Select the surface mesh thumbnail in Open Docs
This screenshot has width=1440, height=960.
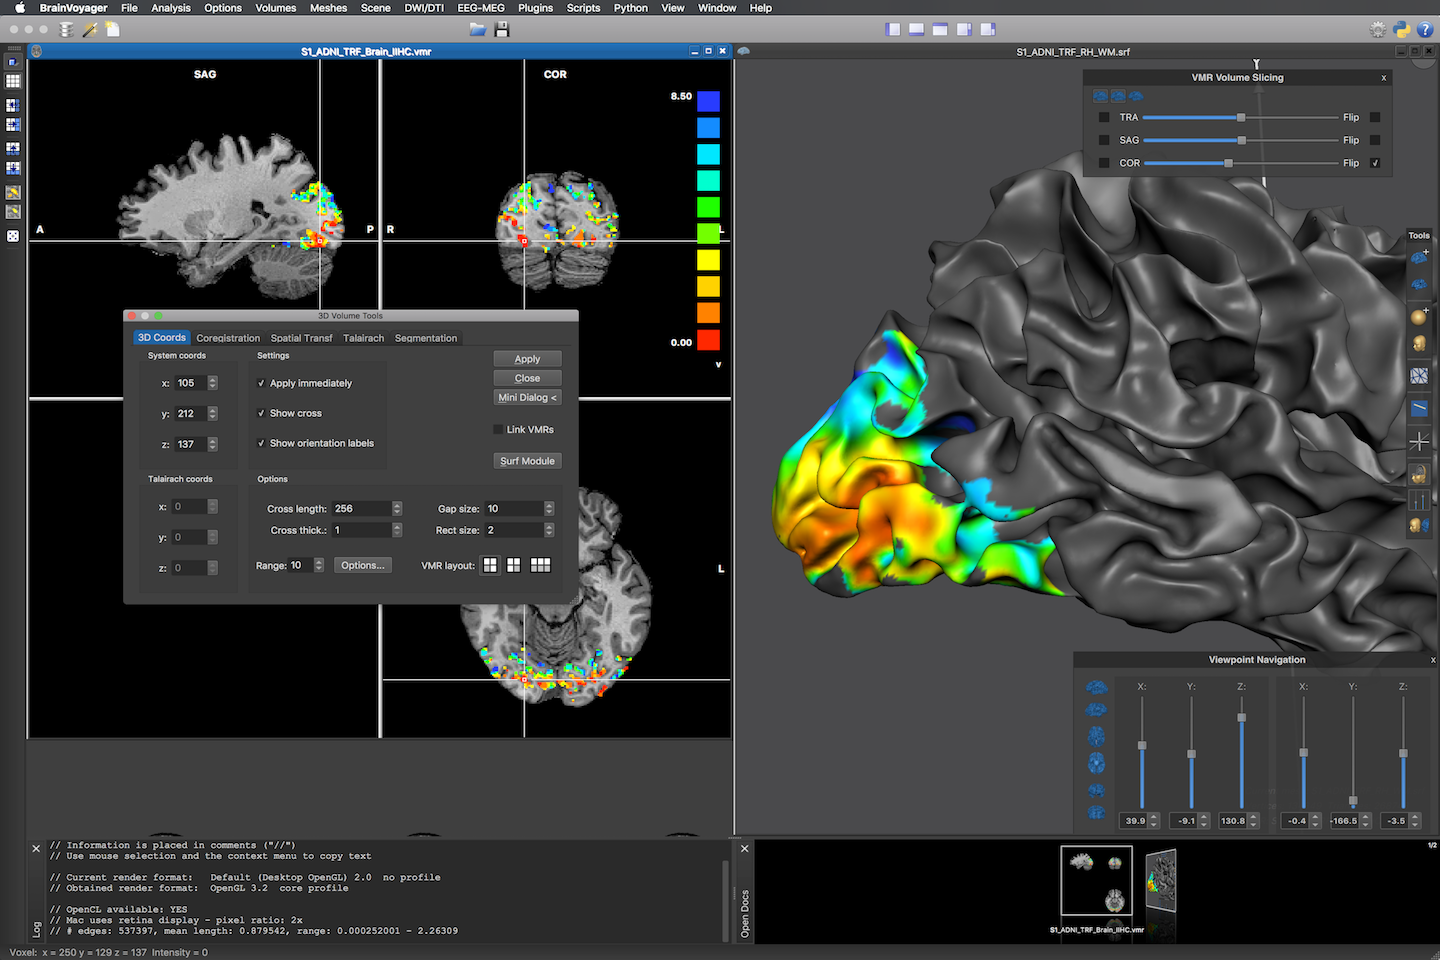(1161, 881)
